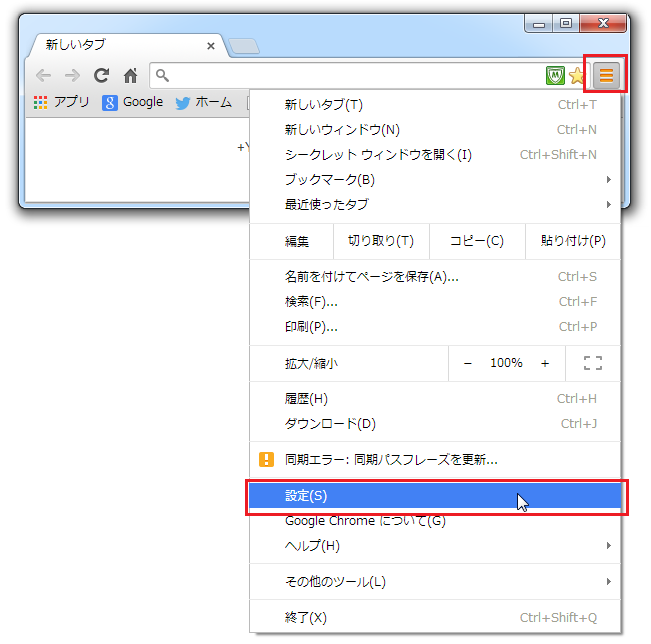Increase zoom with the plus button
Image resolution: width=651 pixels, height=644 pixels.
(x=545, y=363)
